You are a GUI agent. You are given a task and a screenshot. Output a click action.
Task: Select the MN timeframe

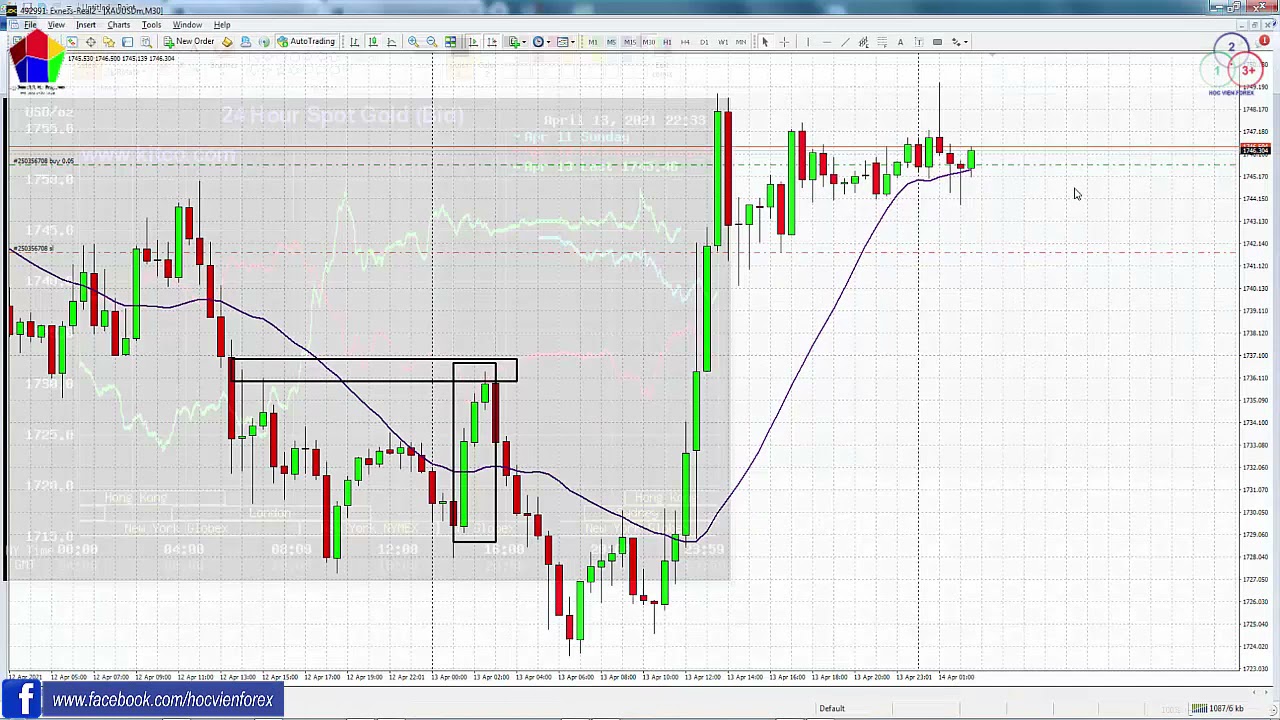741,42
